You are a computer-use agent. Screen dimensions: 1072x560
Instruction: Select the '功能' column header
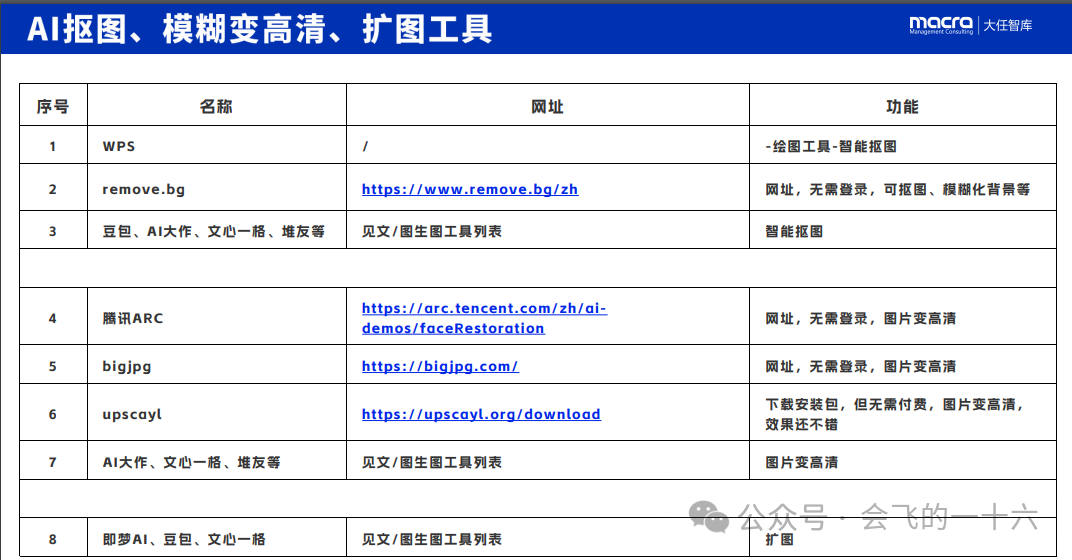(x=902, y=107)
